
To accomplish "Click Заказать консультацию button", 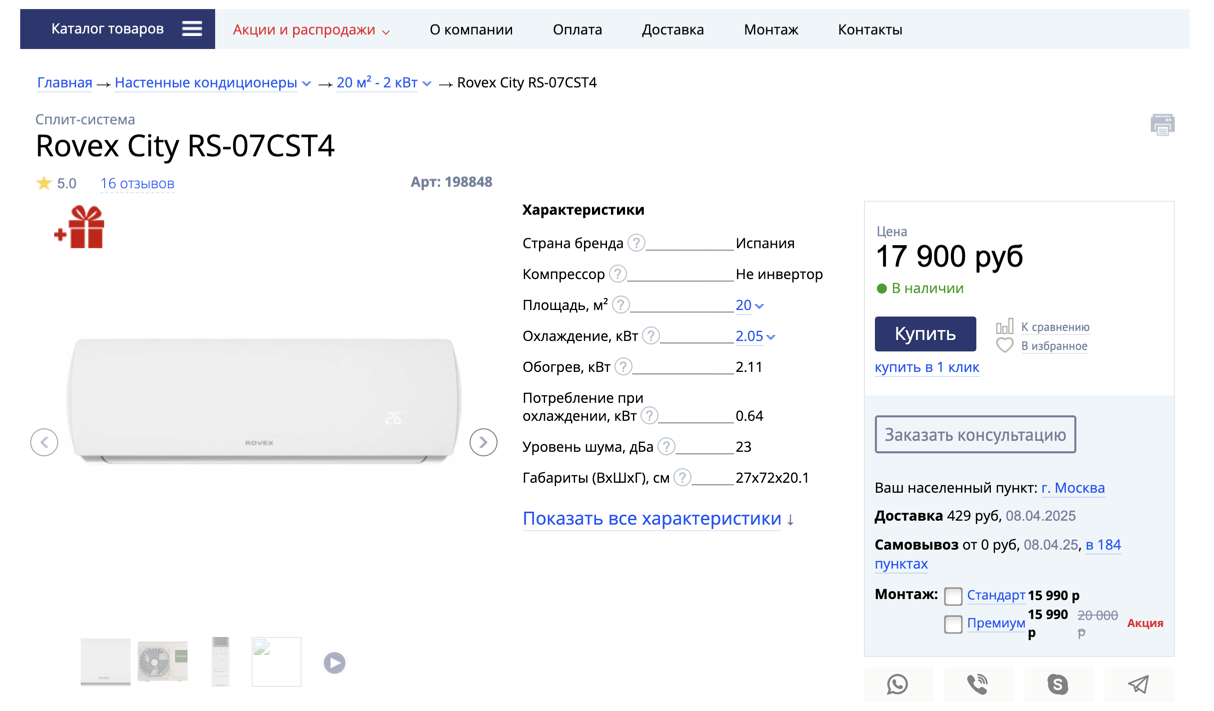I will tap(975, 435).
